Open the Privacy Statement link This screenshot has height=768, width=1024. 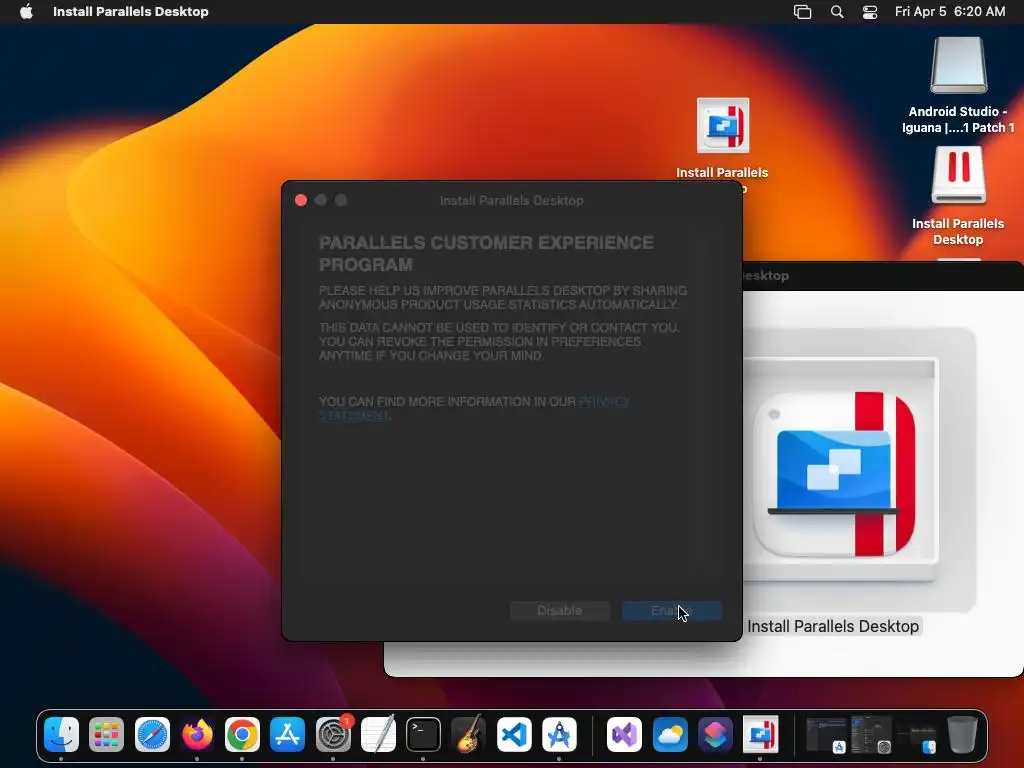tap(604, 402)
